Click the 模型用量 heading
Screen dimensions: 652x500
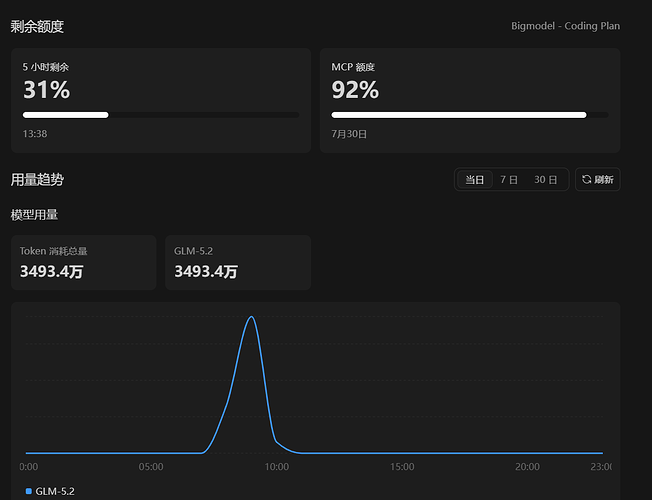point(34,215)
